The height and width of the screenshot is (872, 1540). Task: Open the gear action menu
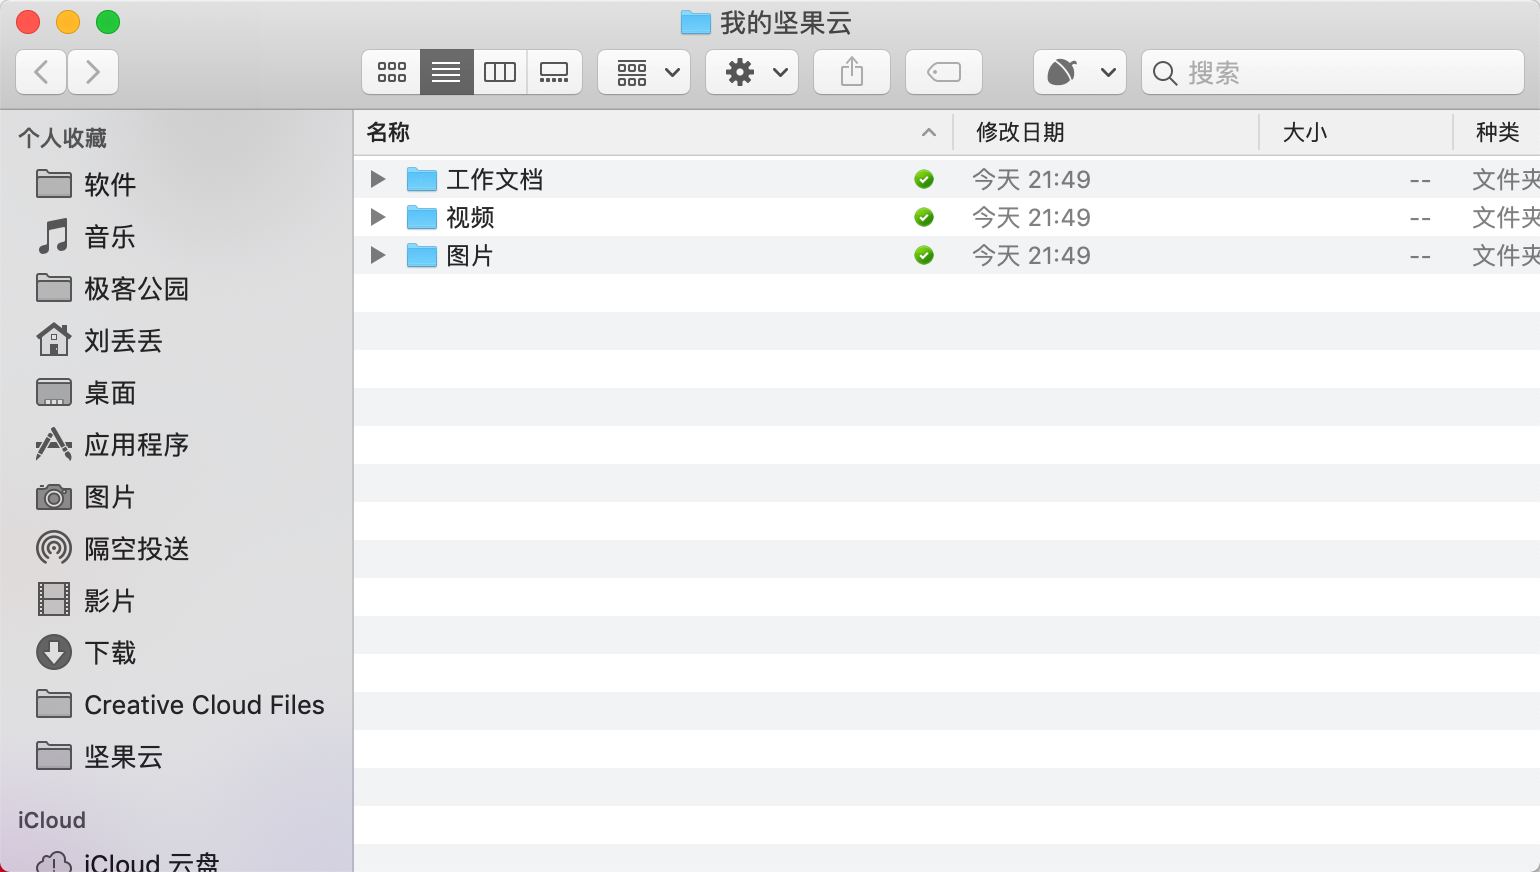click(752, 72)
